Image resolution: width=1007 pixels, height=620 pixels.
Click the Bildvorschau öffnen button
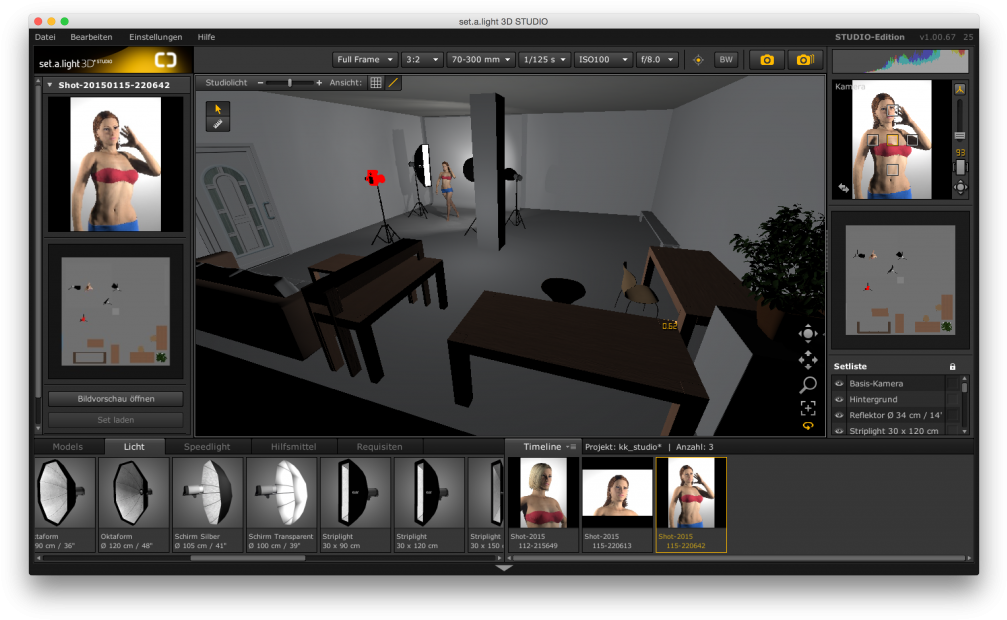point(116,398)
